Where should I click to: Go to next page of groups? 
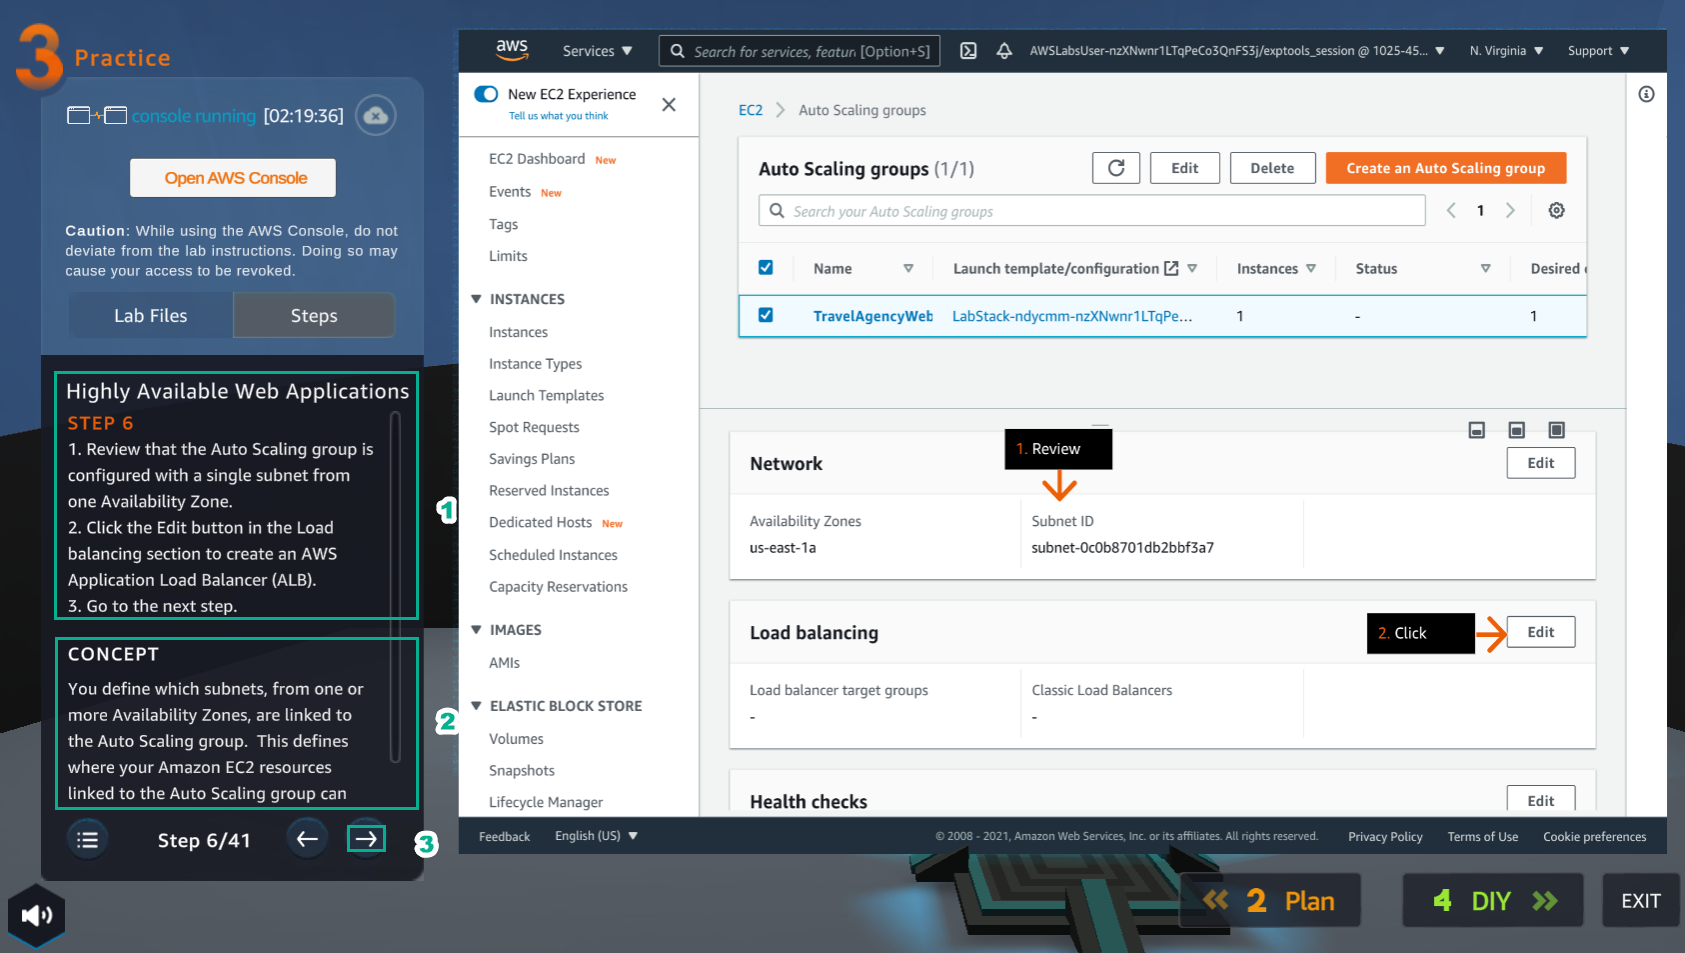tap(1510, 210)
